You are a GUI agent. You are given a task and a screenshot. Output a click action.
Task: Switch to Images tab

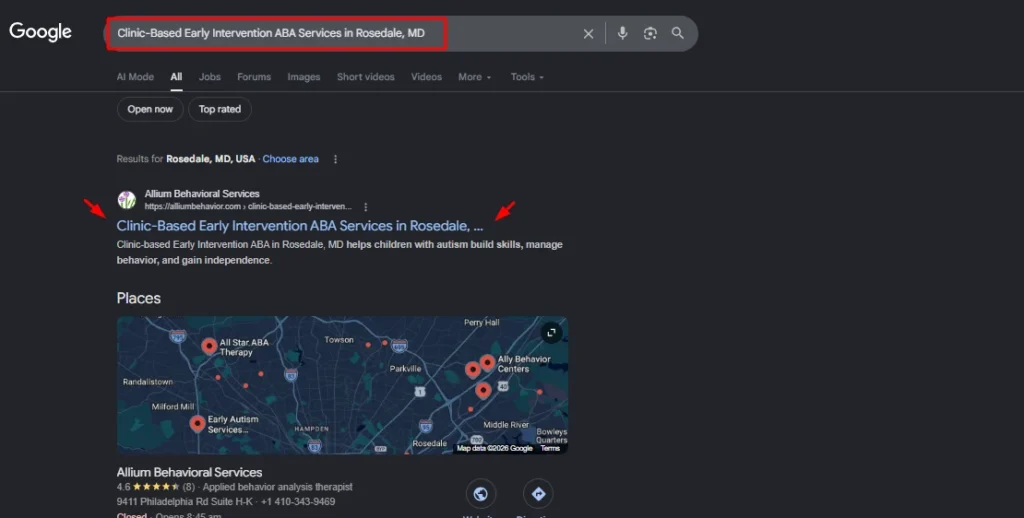click(304, 77)
